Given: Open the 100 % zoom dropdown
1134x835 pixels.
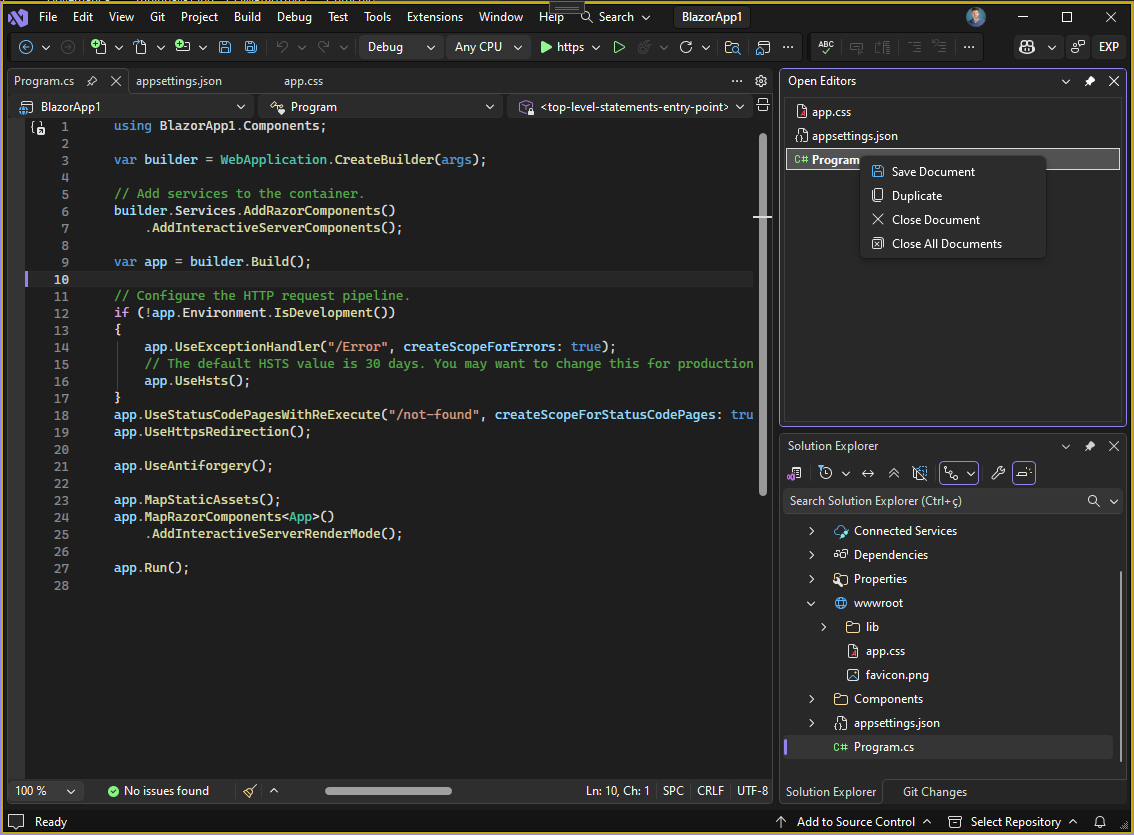Looking at the screenshot, I should 45,791.
